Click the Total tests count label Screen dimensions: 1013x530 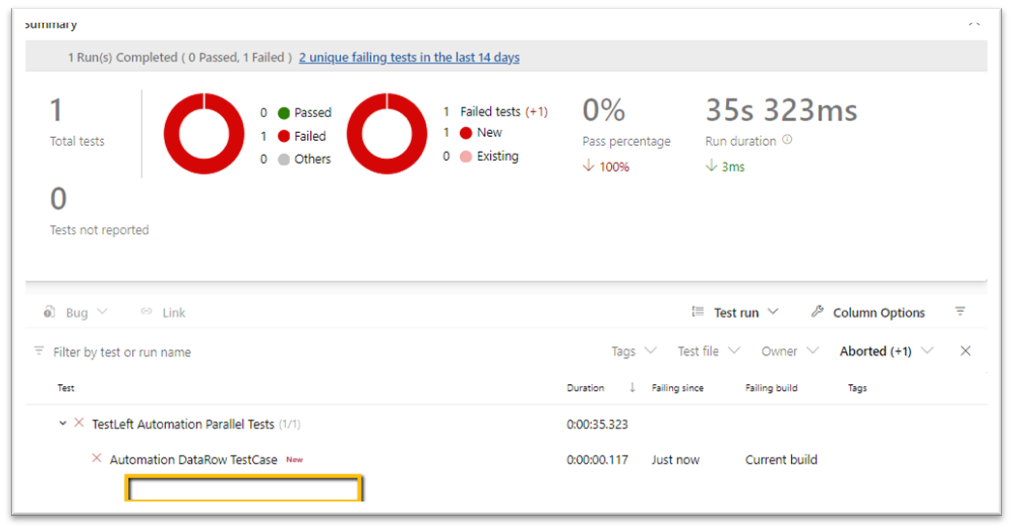coord(77,141)
